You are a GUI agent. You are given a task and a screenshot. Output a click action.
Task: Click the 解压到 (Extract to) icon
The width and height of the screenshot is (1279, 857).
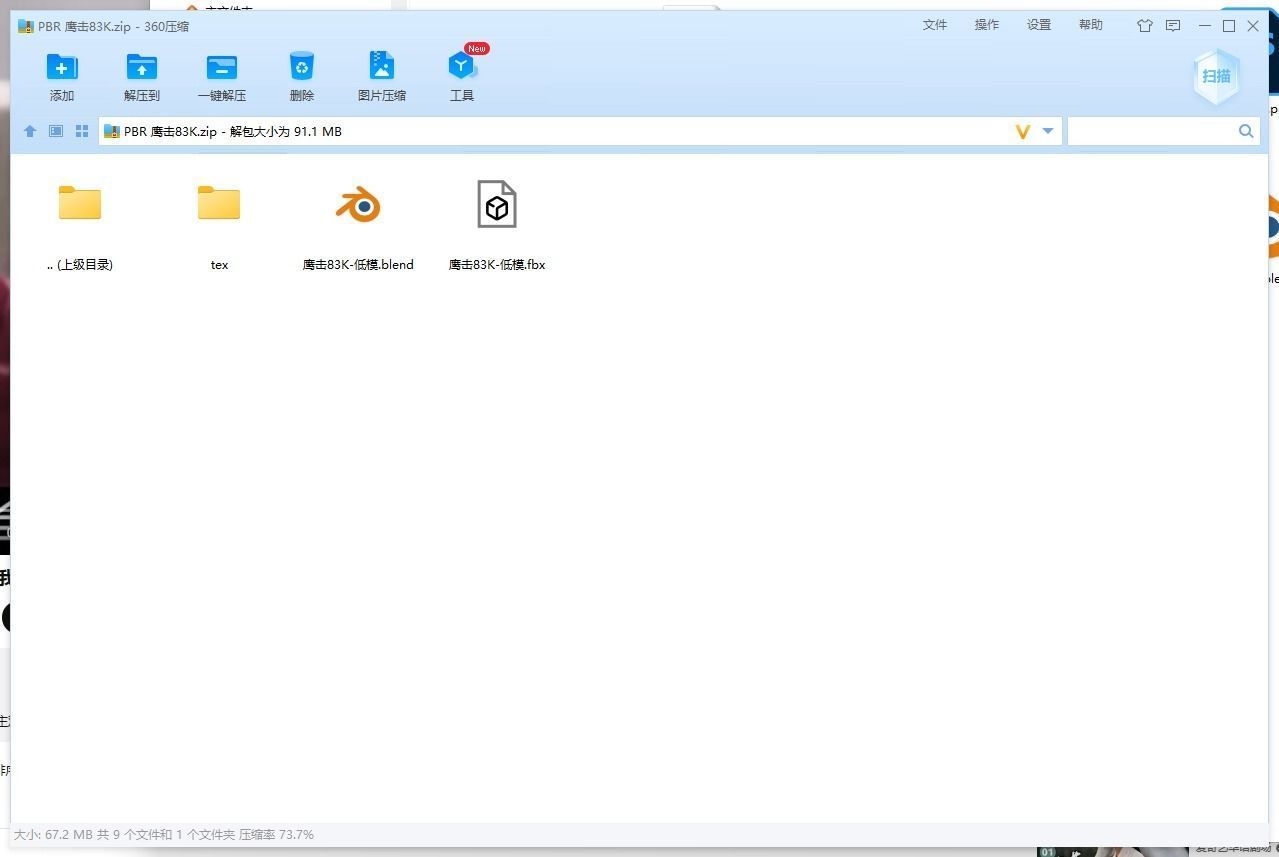click(141, 68)
